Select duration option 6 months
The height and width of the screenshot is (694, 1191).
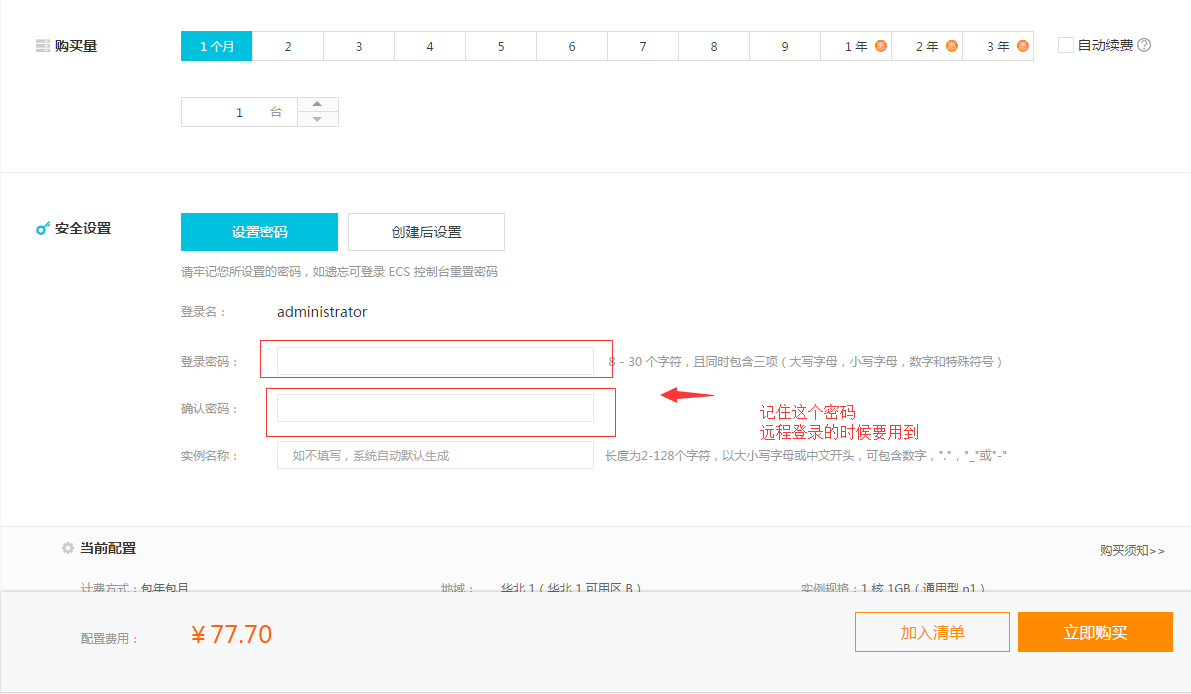pos(571,45)
